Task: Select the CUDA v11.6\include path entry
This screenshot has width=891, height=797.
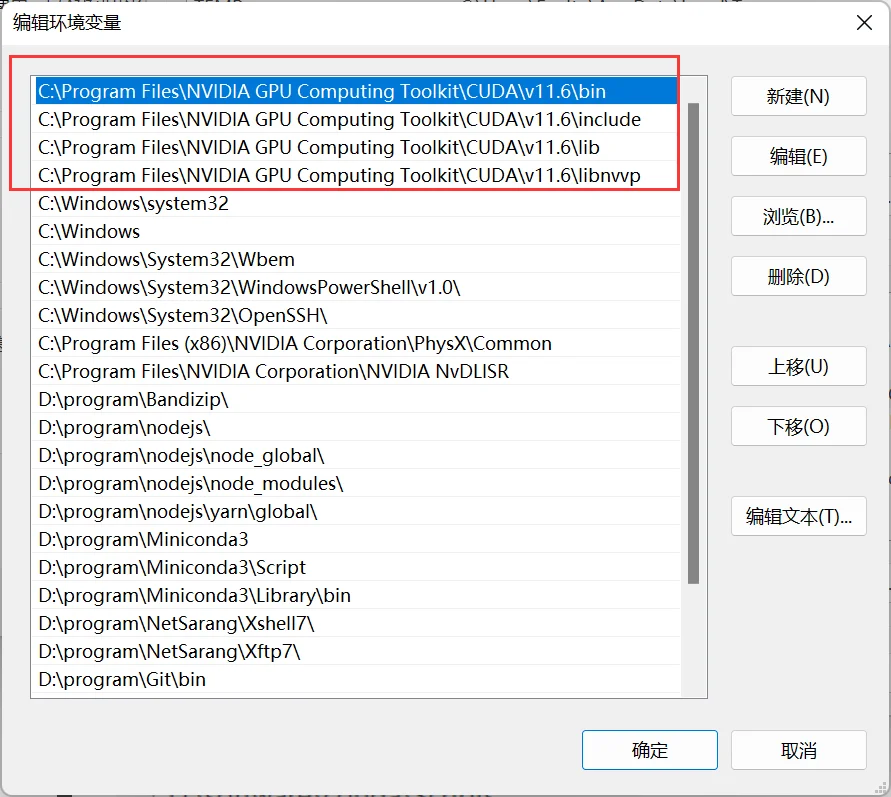Action: pyautogui.click(x=339, y=120)
